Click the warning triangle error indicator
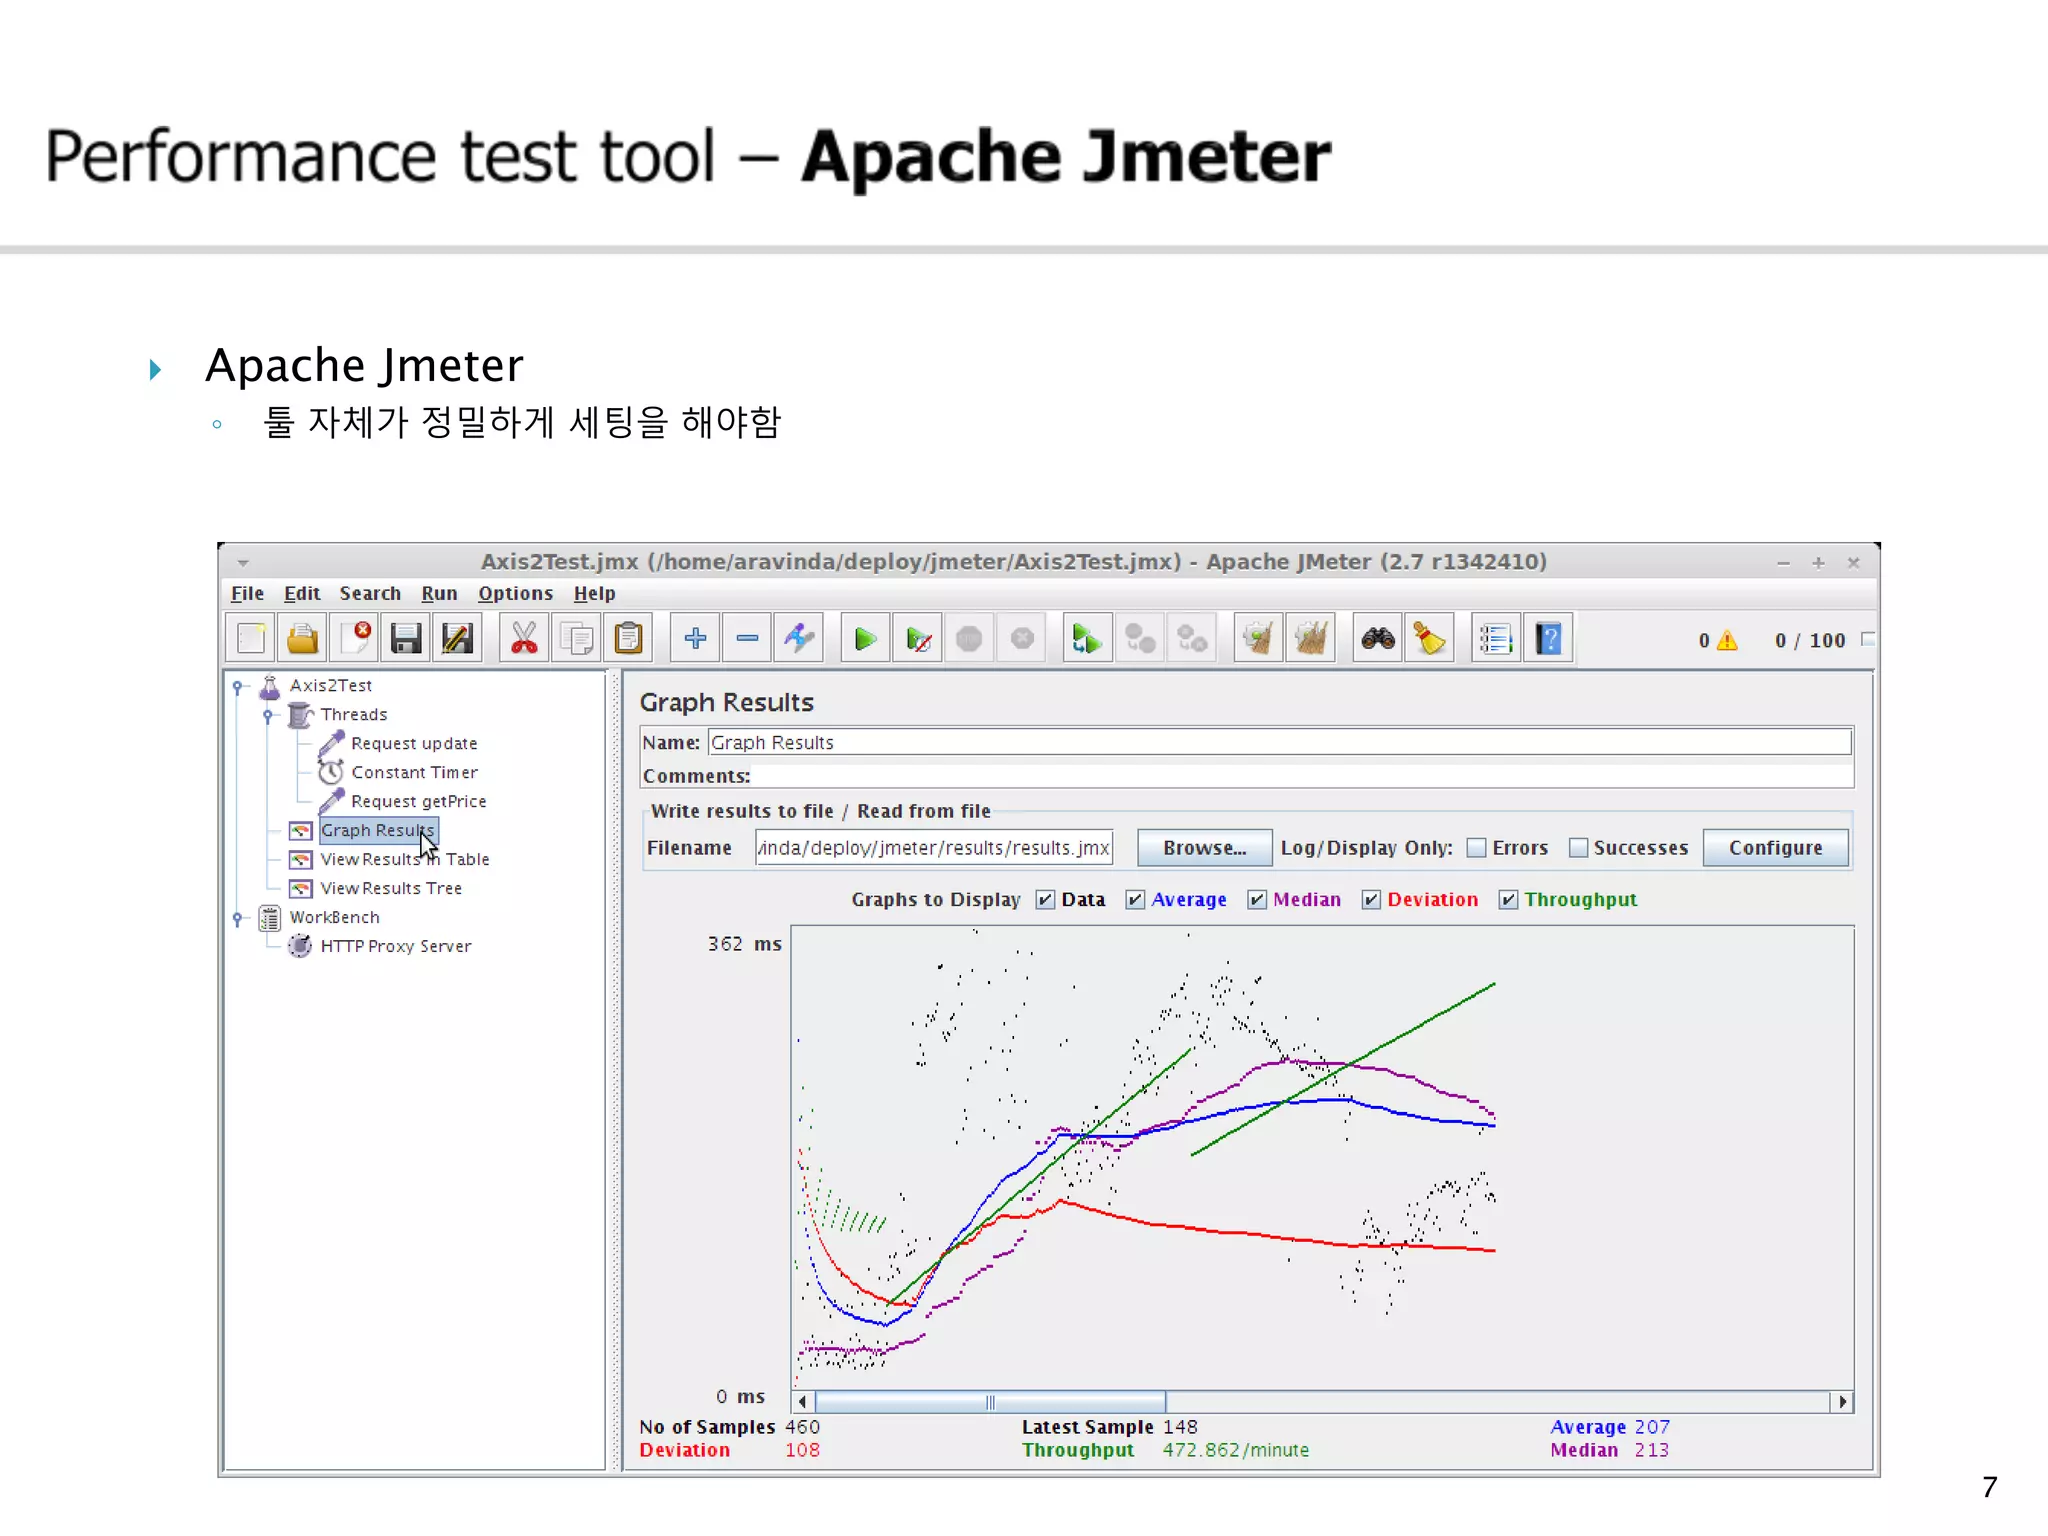The height and width of the screenshot is (1536, 2048). point(1727,640)
